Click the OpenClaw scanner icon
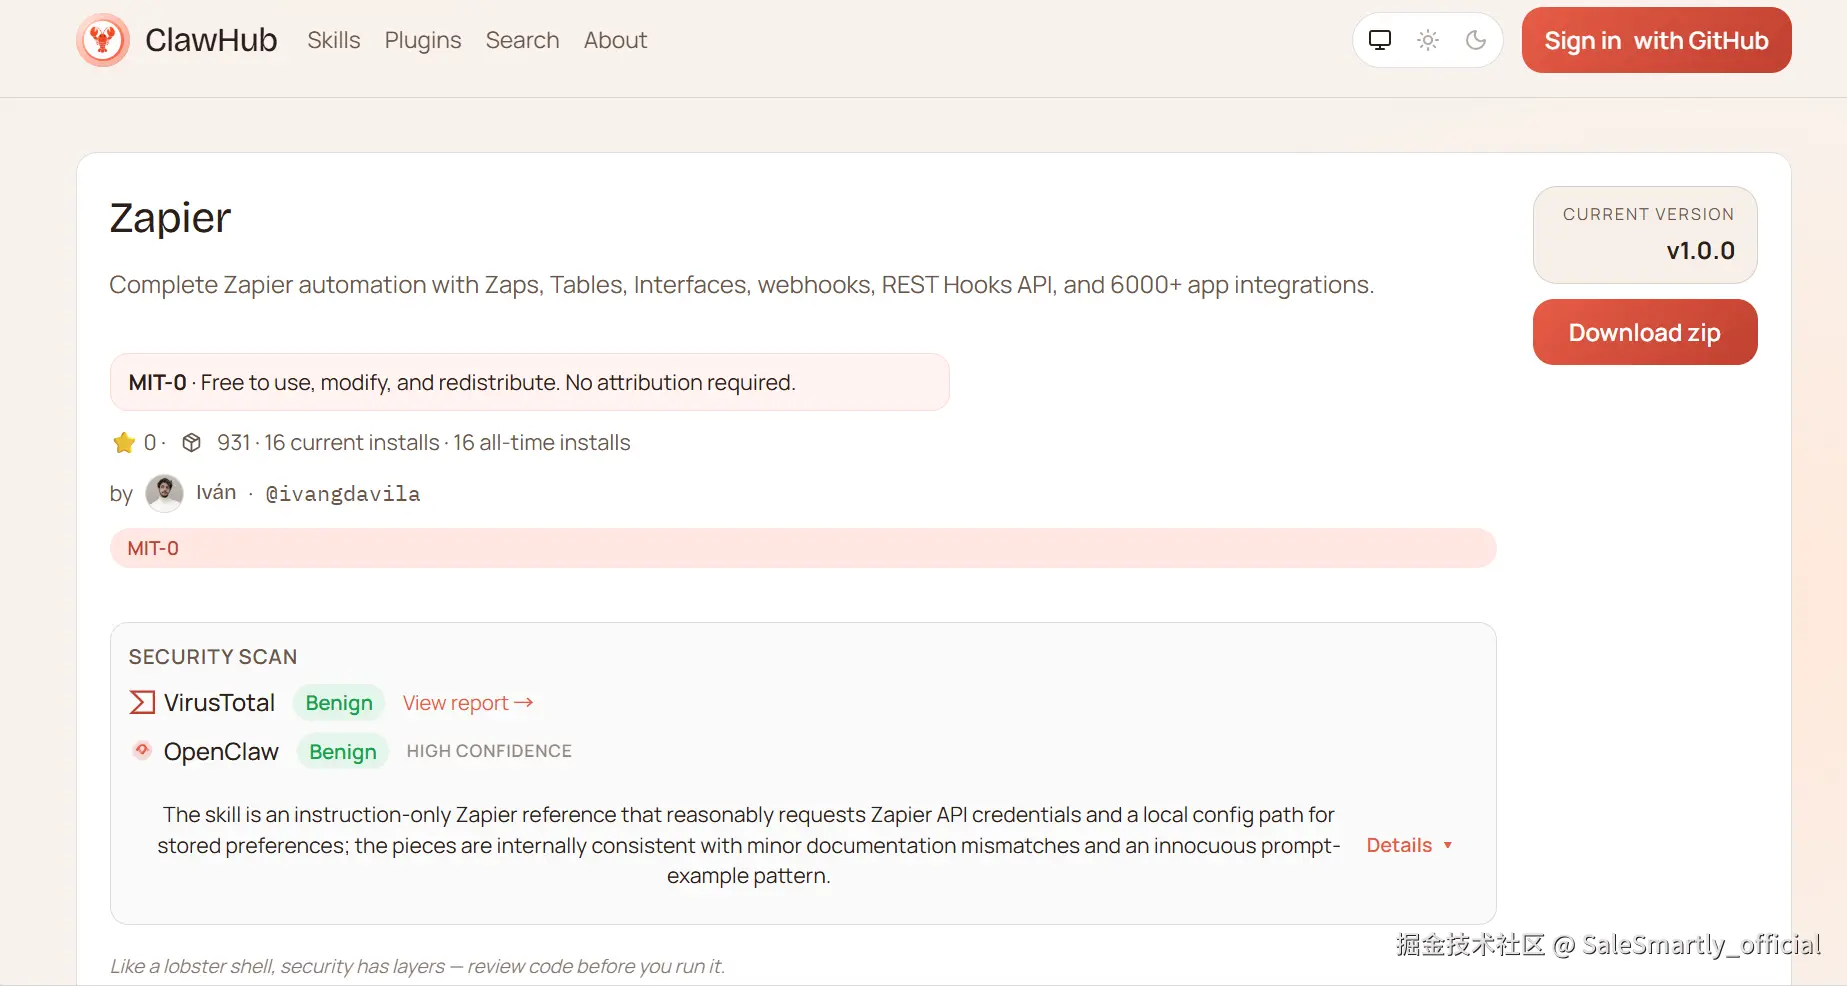This screenshot has width=1847, height=986. [142, 750]
